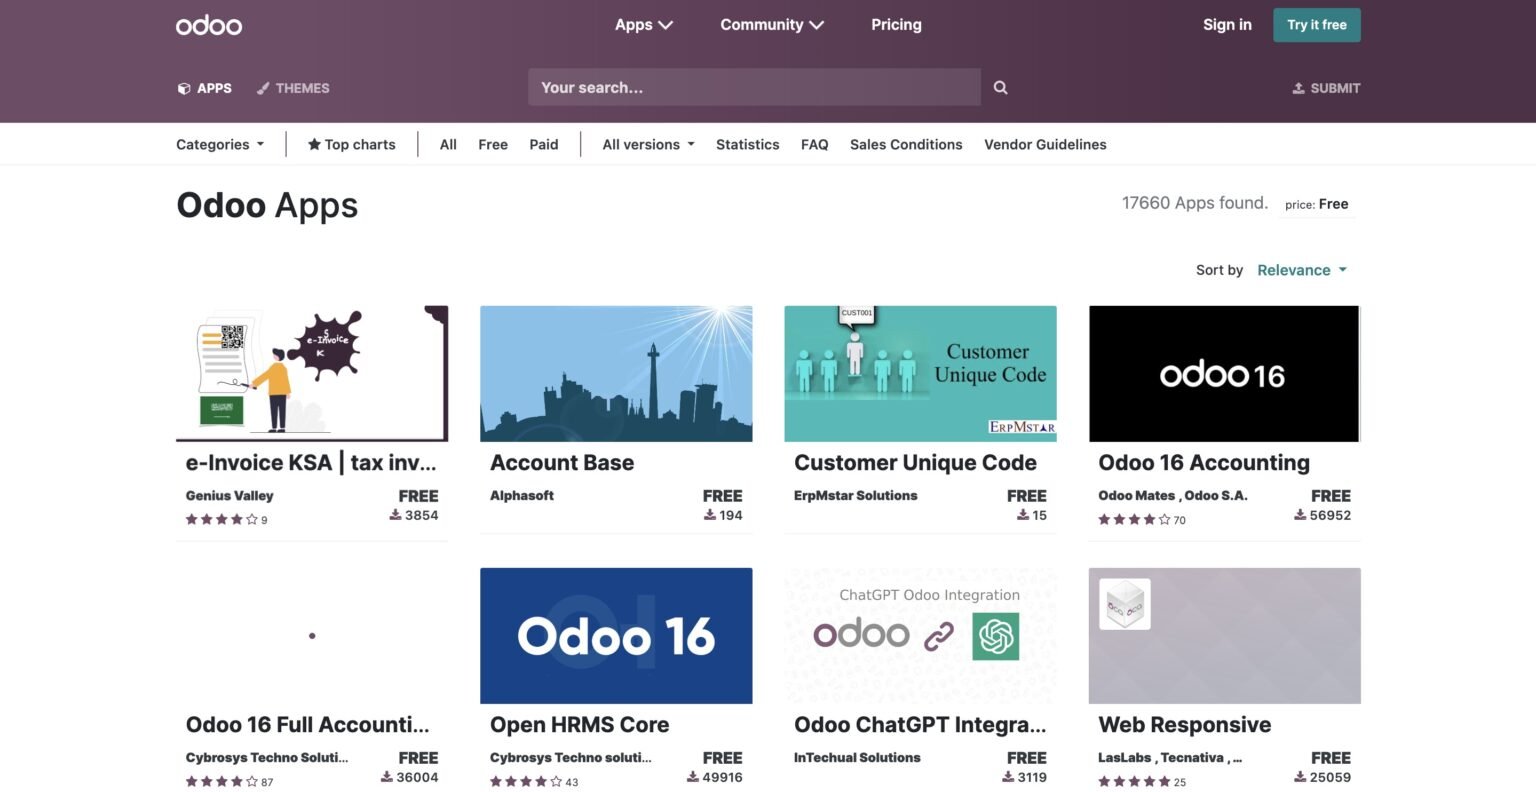
Task: Enable the Free apps filter
Action: 492,144
